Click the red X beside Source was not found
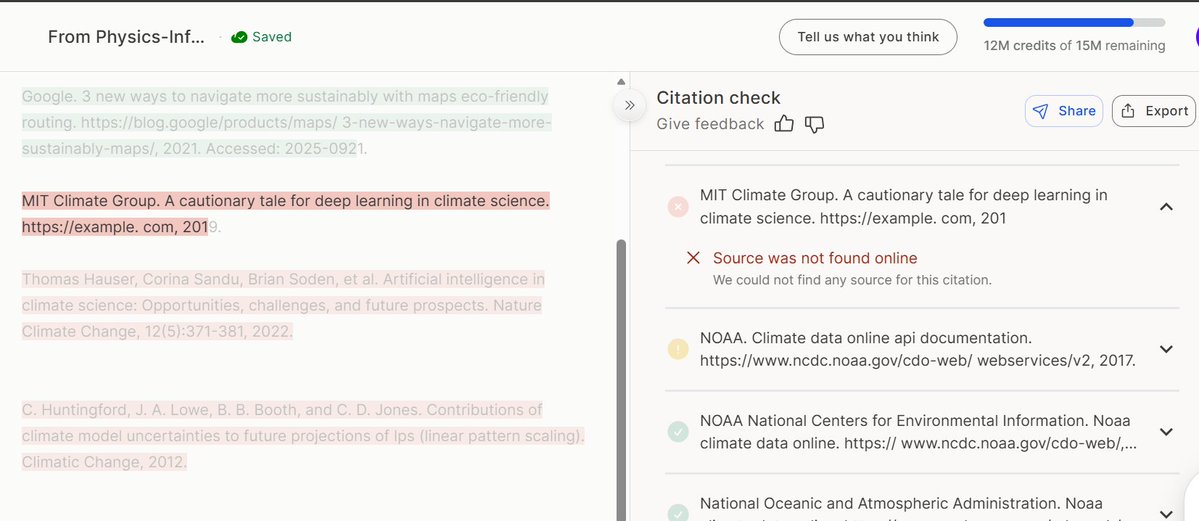Viewport: 1199px width, 521px height. point(694,258)
